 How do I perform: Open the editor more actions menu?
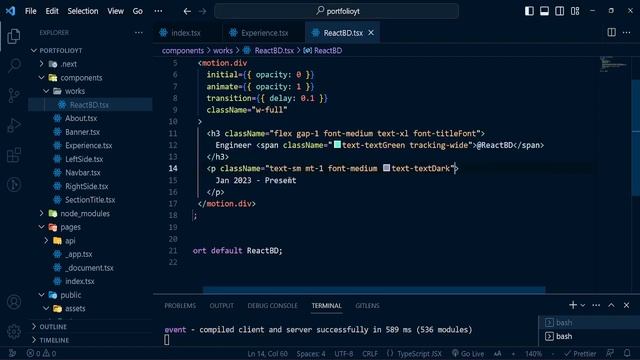point(627,32)
